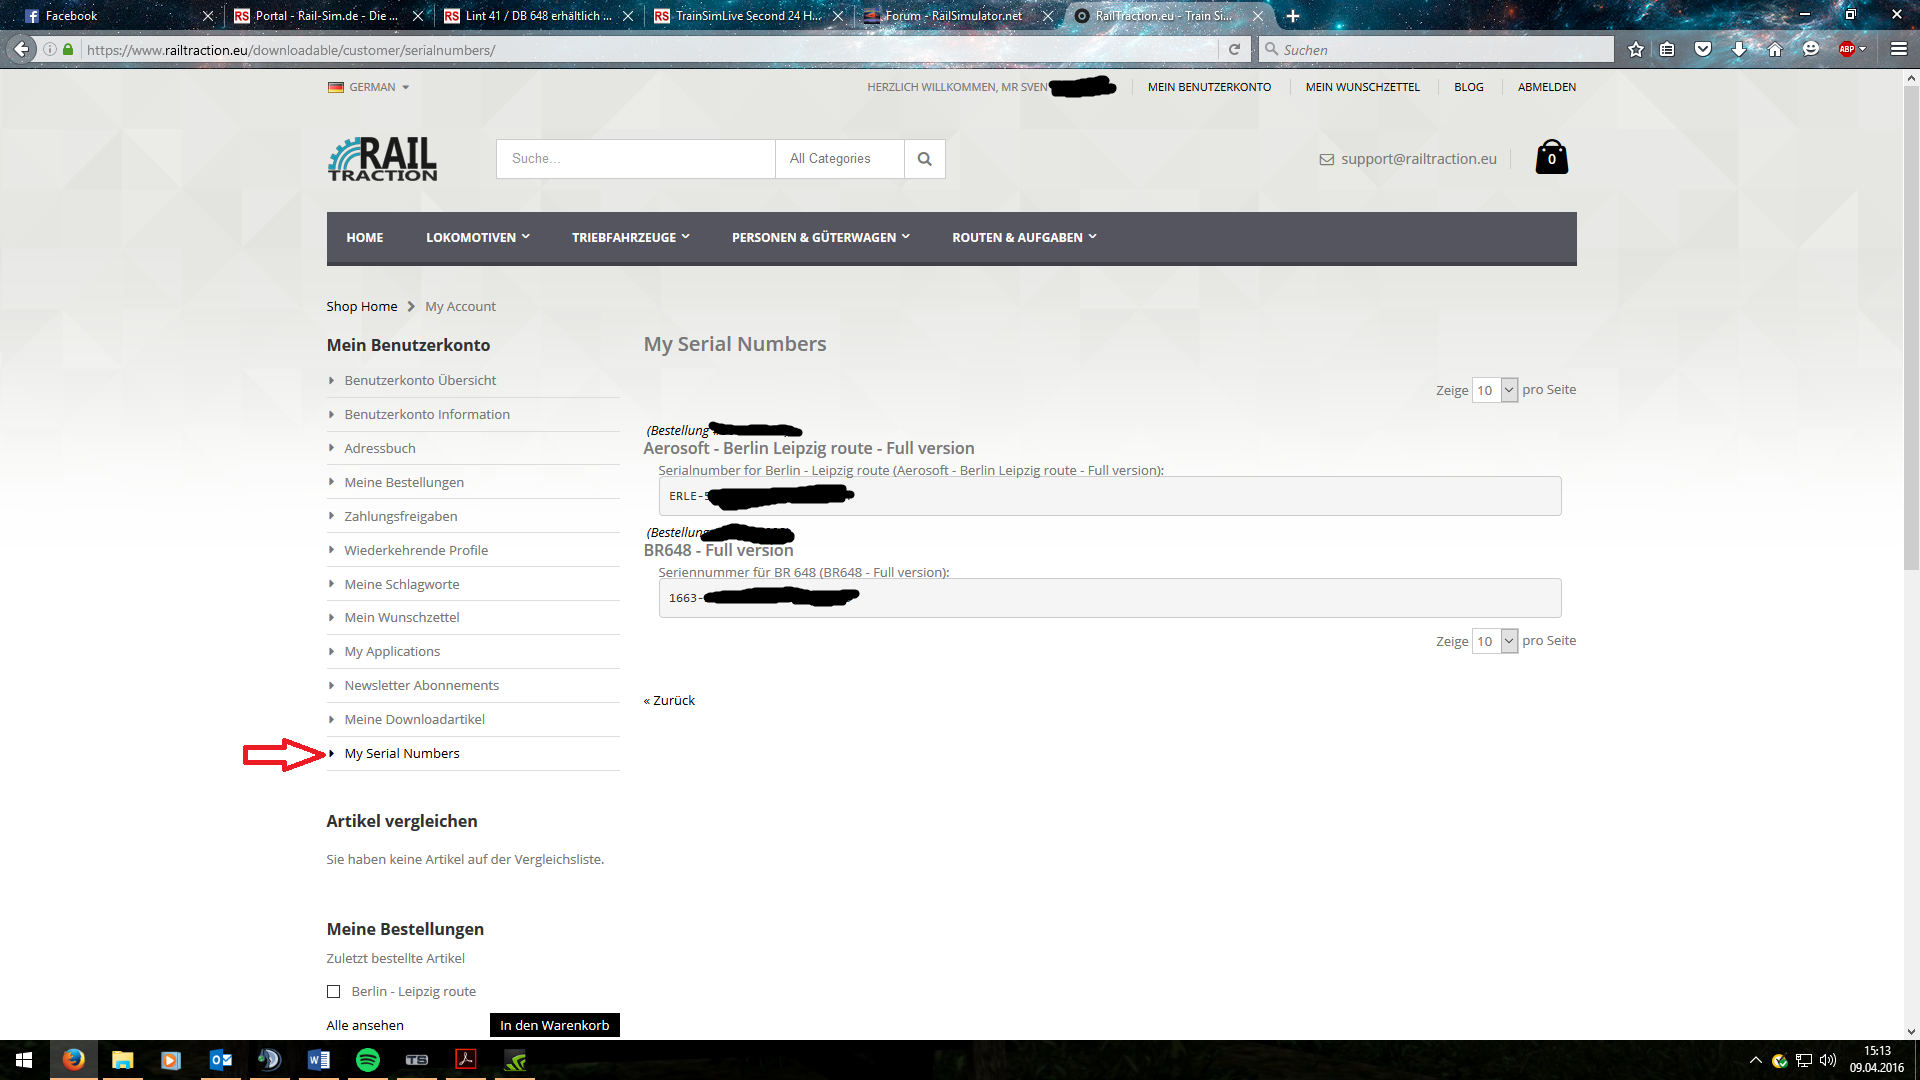1920x1080 pixels.
Task: Click the Suche search input field
Action: pos(635,159)
